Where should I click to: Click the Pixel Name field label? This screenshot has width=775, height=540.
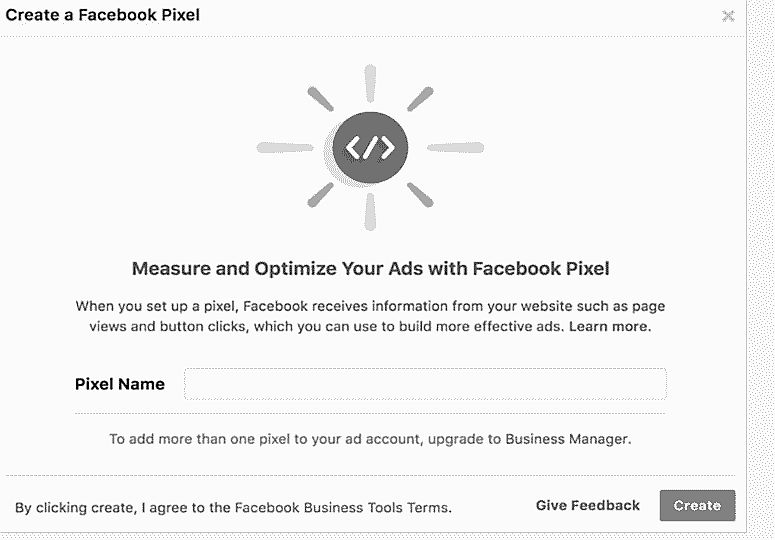(120, 384)
